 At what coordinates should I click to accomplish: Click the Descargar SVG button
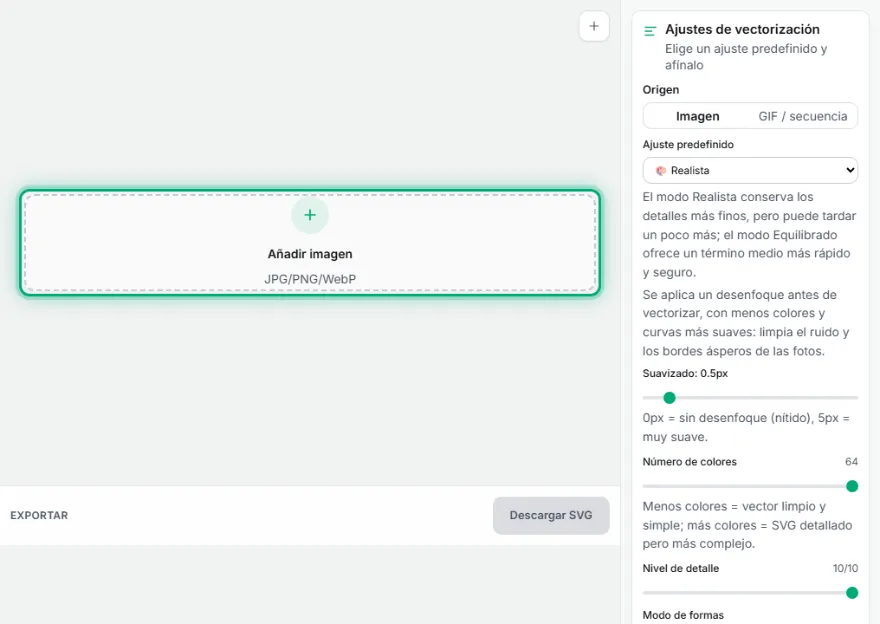[x=551, y=515]
